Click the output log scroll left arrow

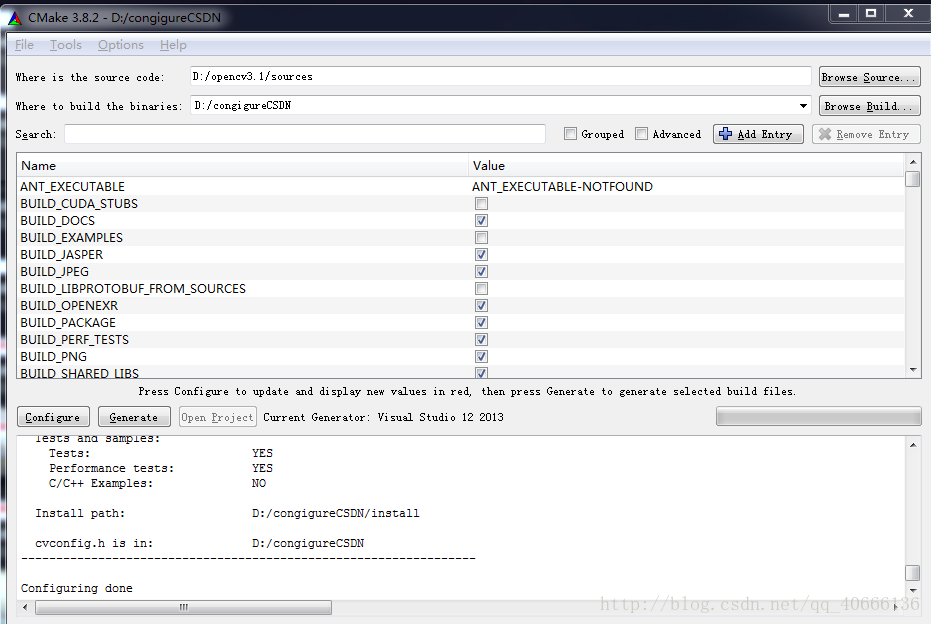tap(25, 607)
